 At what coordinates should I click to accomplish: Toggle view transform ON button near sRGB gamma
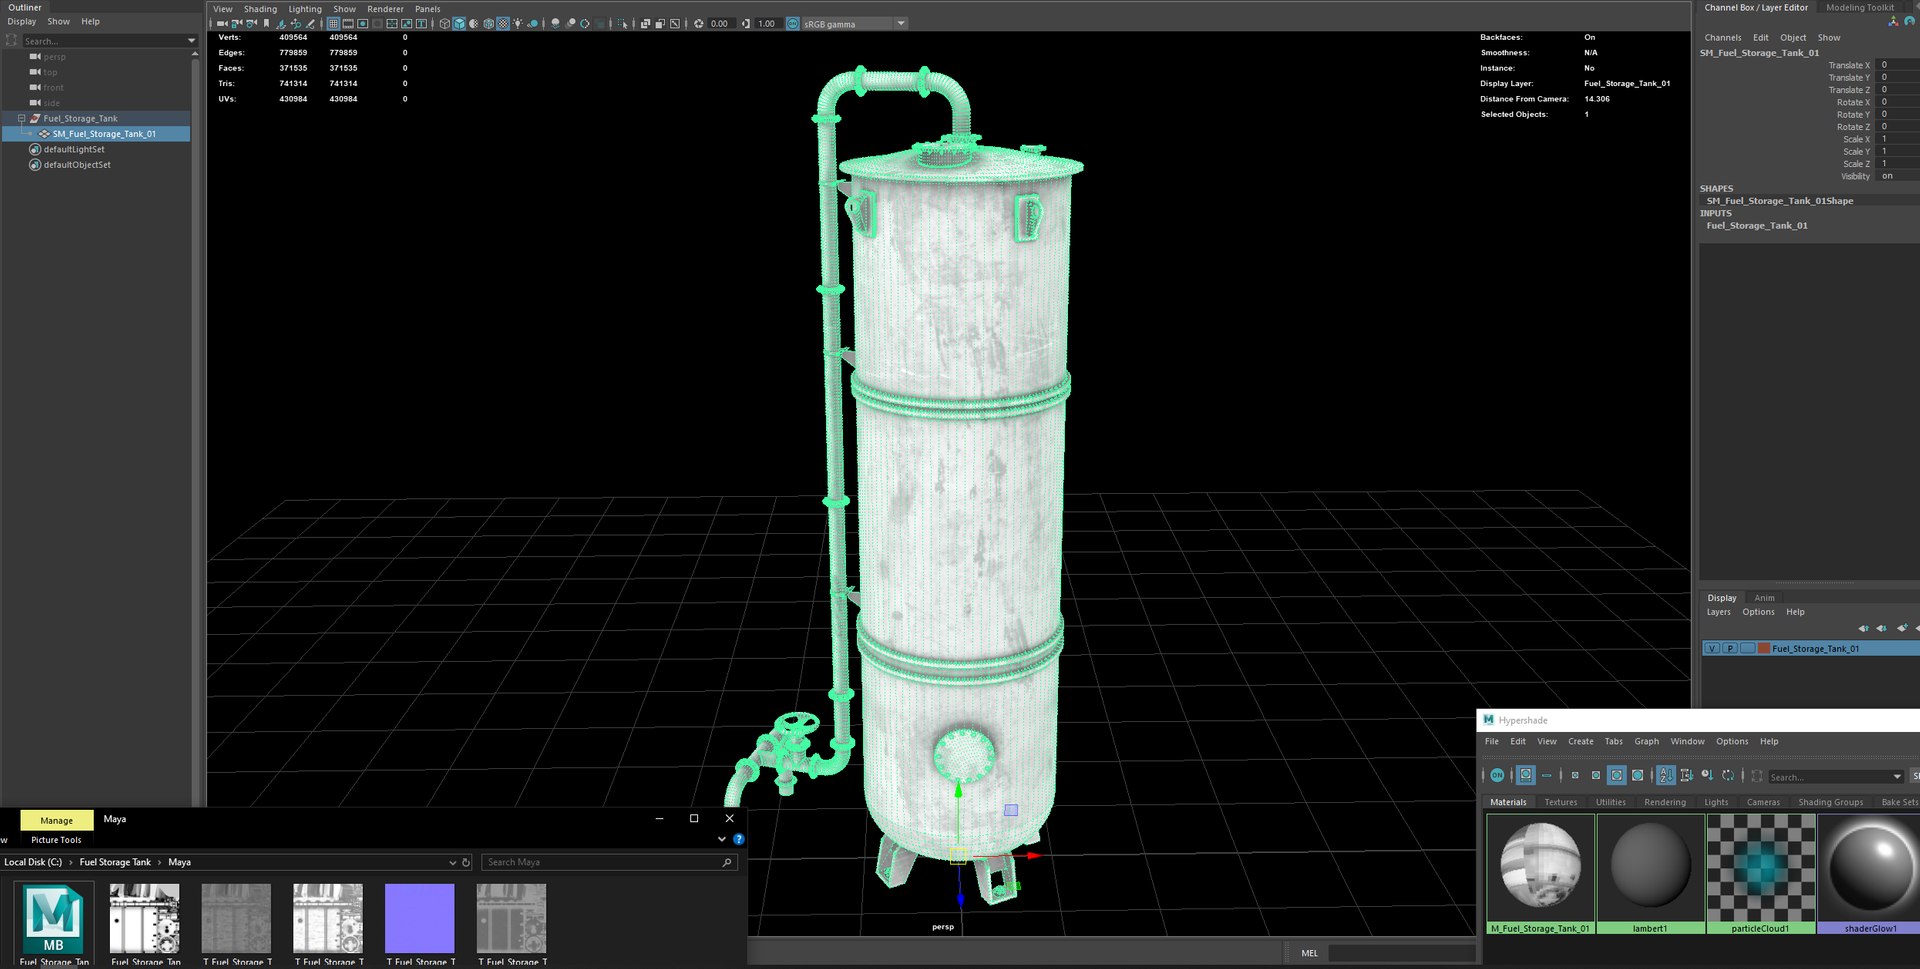point(793,23)
